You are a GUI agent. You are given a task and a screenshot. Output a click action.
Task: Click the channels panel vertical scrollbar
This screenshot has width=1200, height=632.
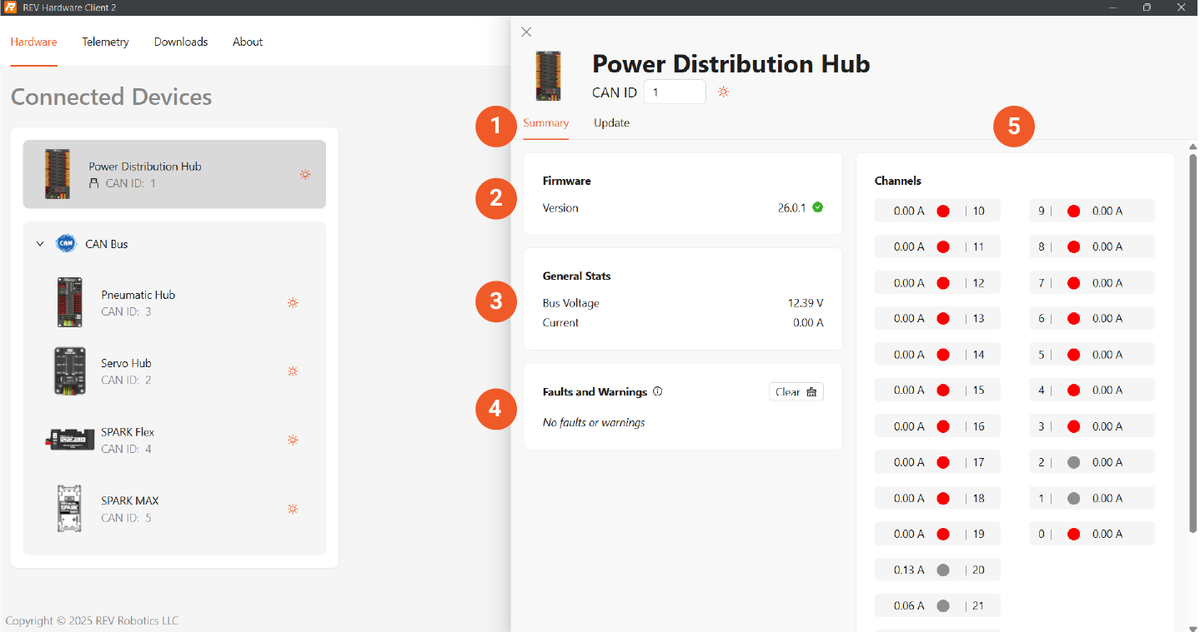[1192, 340]
